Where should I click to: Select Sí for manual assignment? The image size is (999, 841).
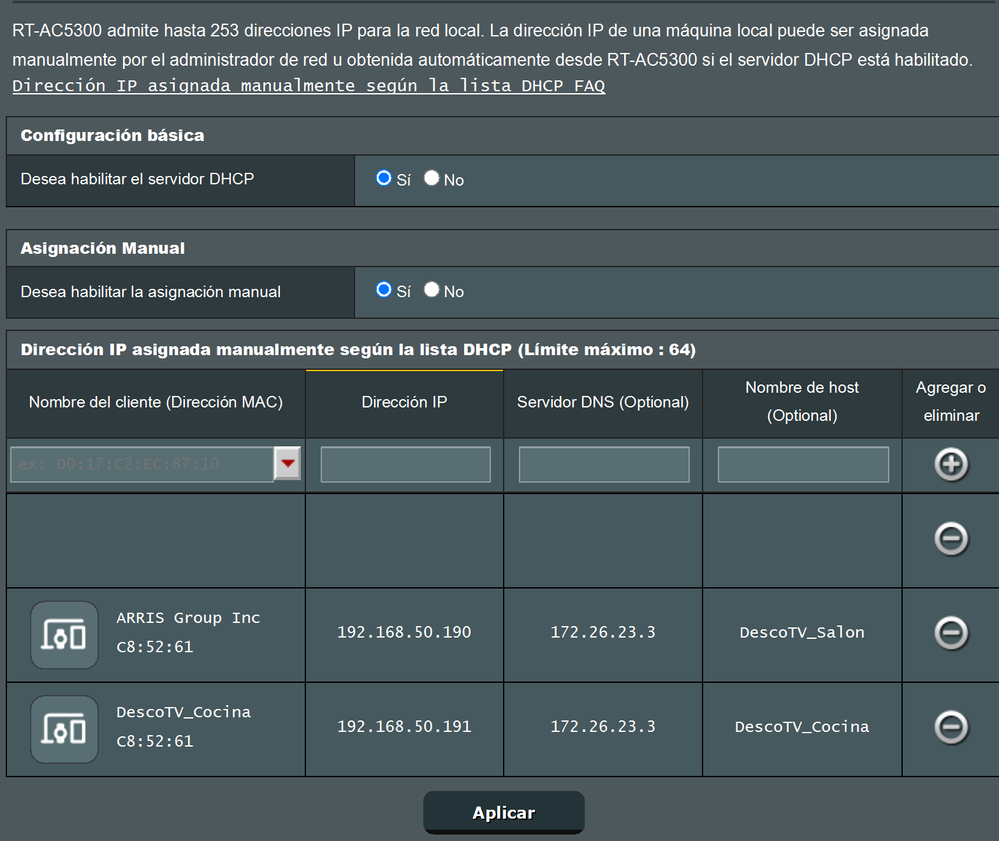tap(383, 291)
